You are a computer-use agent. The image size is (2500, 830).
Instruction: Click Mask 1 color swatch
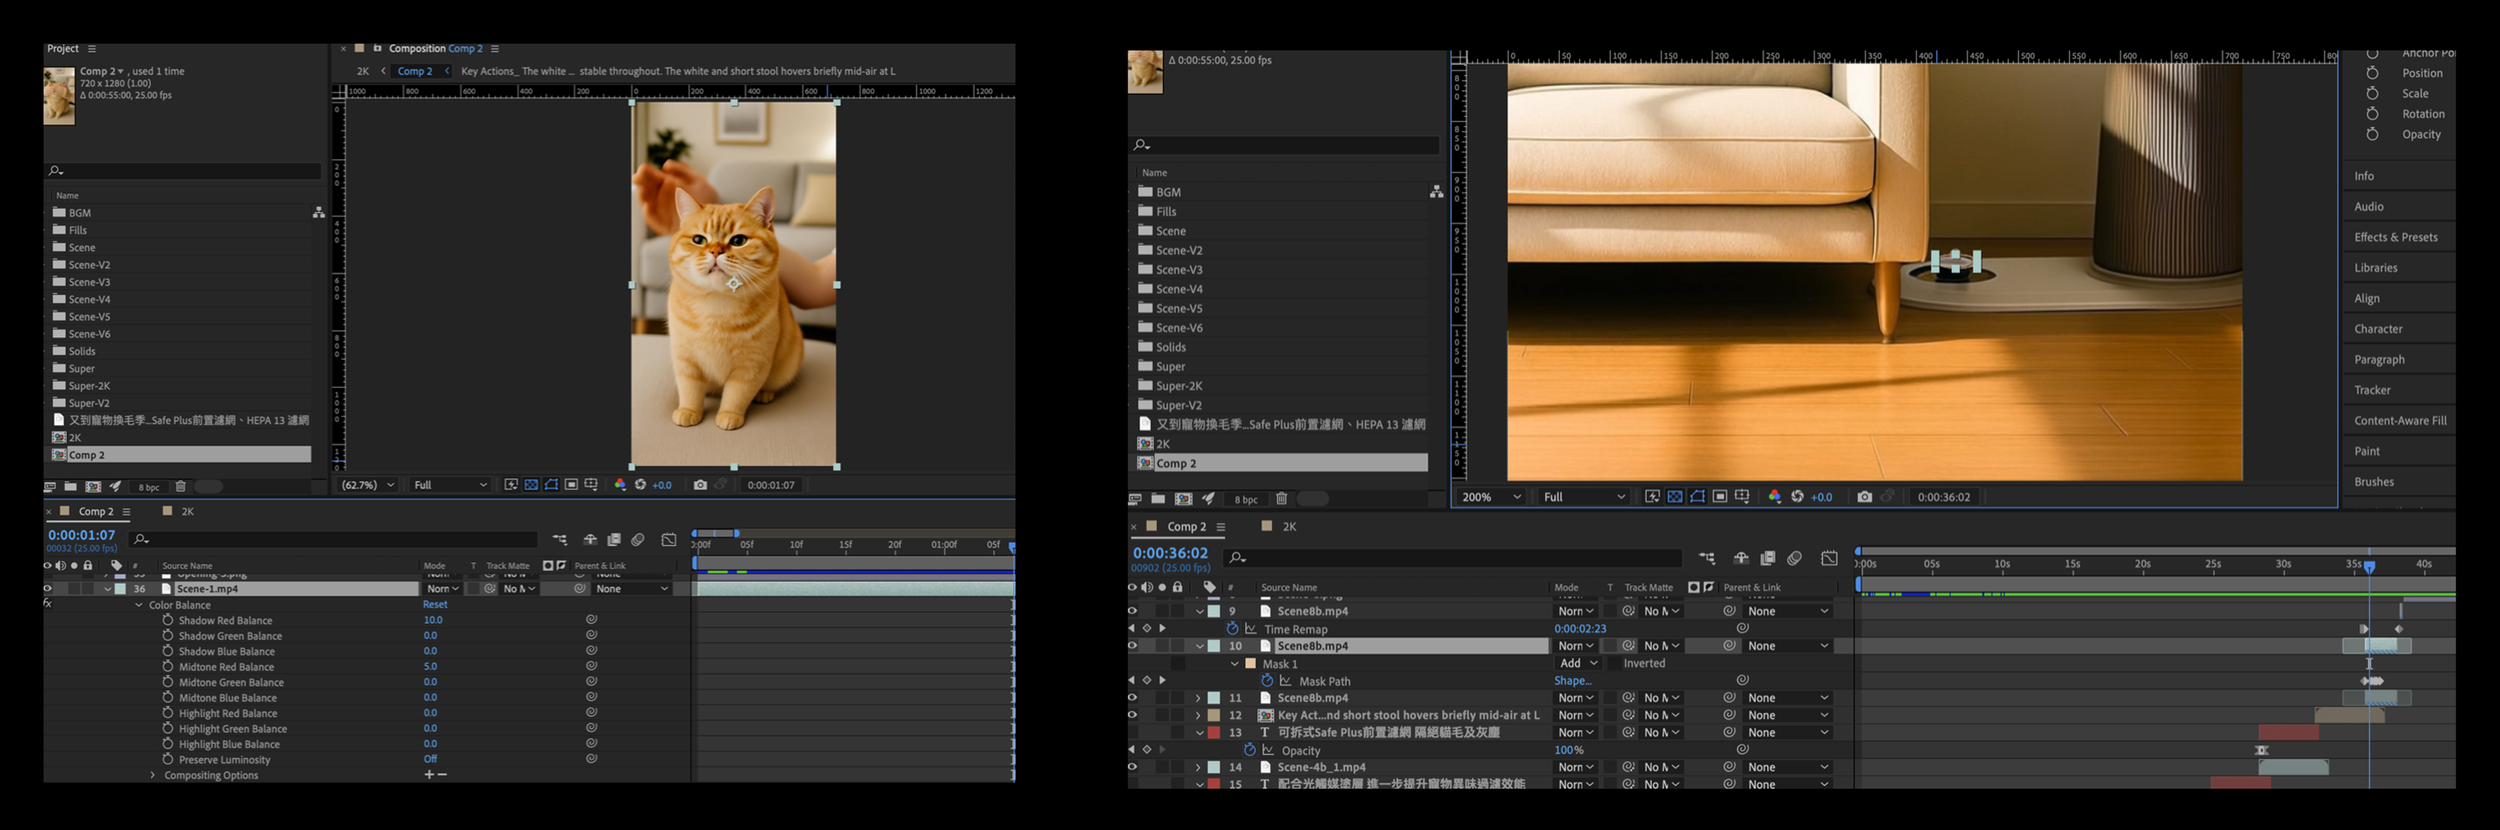[1250, 664]
